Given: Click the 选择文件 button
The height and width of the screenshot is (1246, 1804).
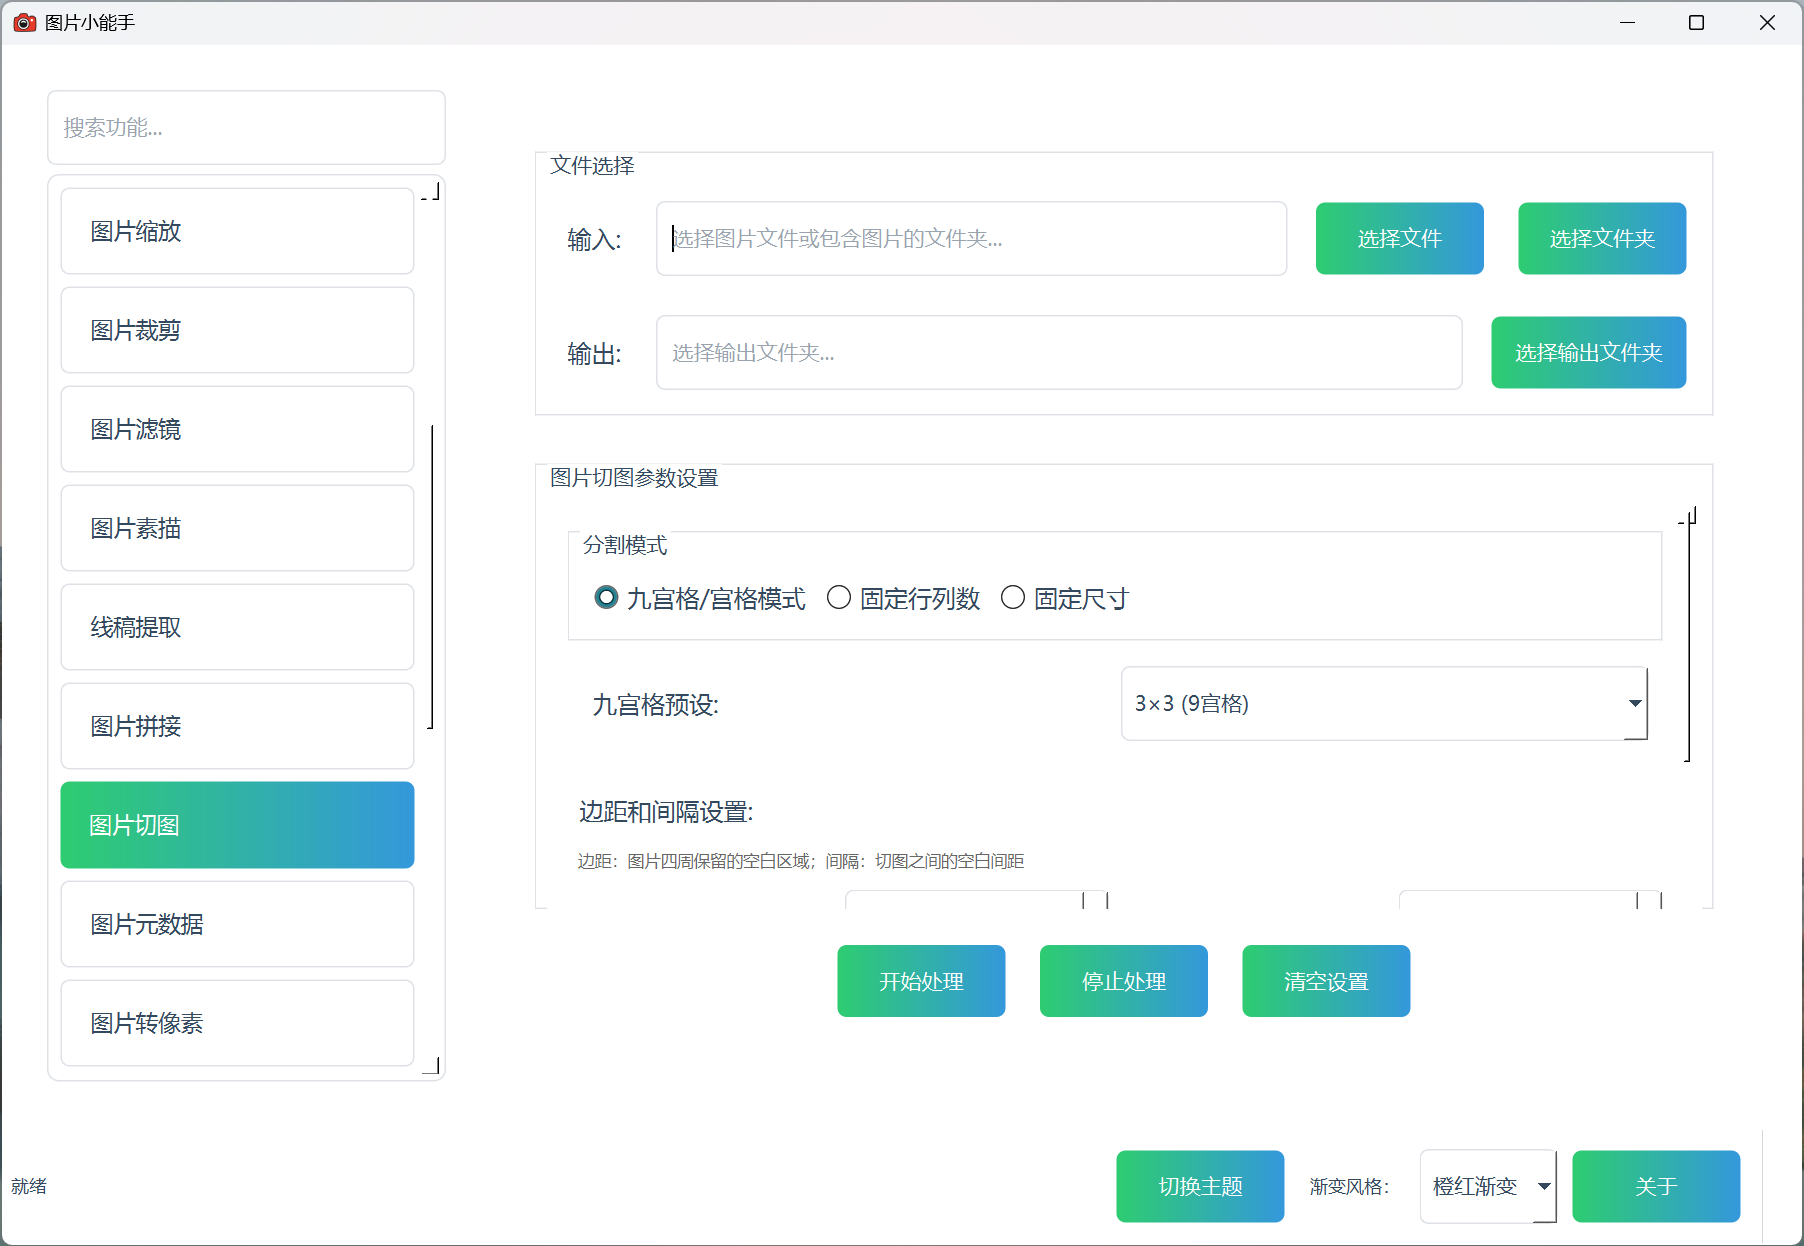Looking at the screenshot, I should pos(1399,238).
